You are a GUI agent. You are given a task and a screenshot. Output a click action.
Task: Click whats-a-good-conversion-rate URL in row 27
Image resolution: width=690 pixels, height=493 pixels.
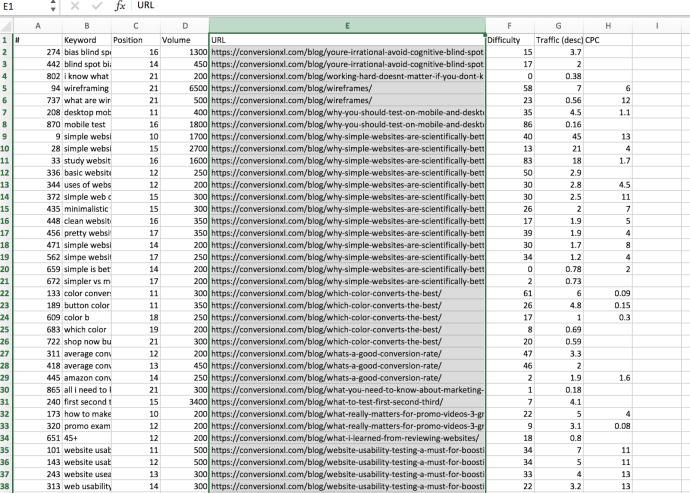click(347, 353)
